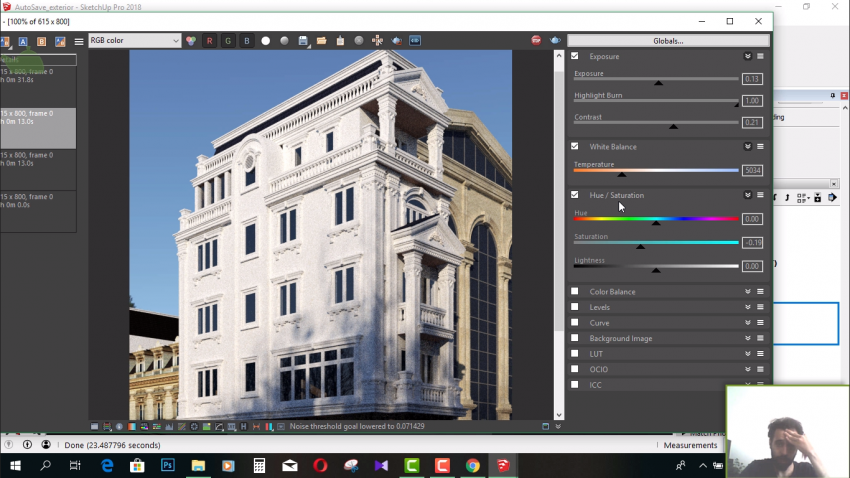Open the Exposure section options menu
The height and width of the screenshot is (478, 850).
761,56
